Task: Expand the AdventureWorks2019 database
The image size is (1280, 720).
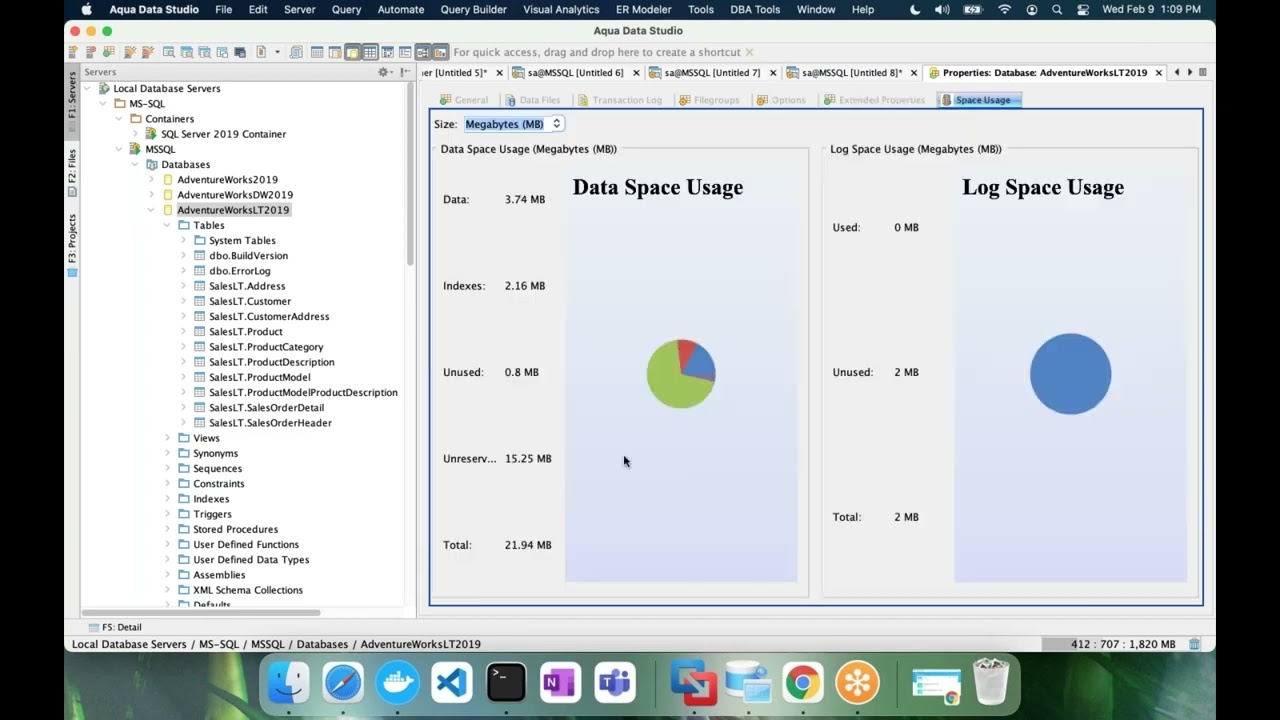Action: tap(151, 180)
